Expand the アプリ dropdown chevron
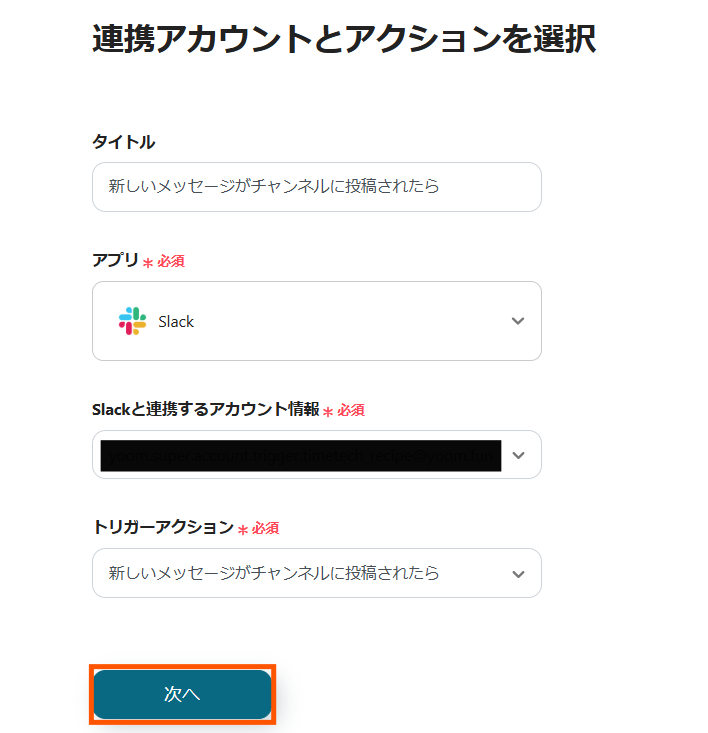Viewport: 708px width, 733px height. [x=517, y=321]
